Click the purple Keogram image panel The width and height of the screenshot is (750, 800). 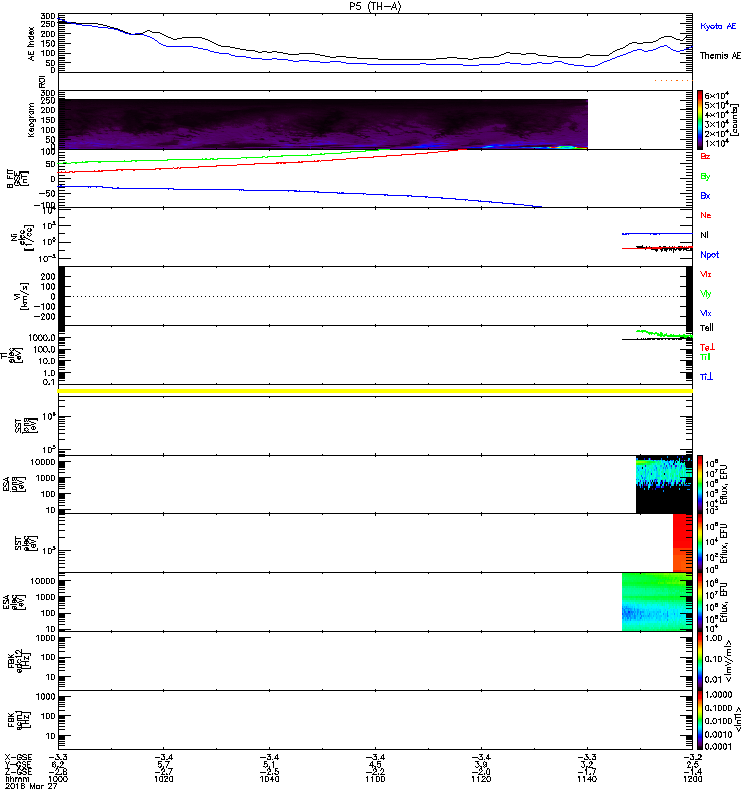tap(323, 124)
